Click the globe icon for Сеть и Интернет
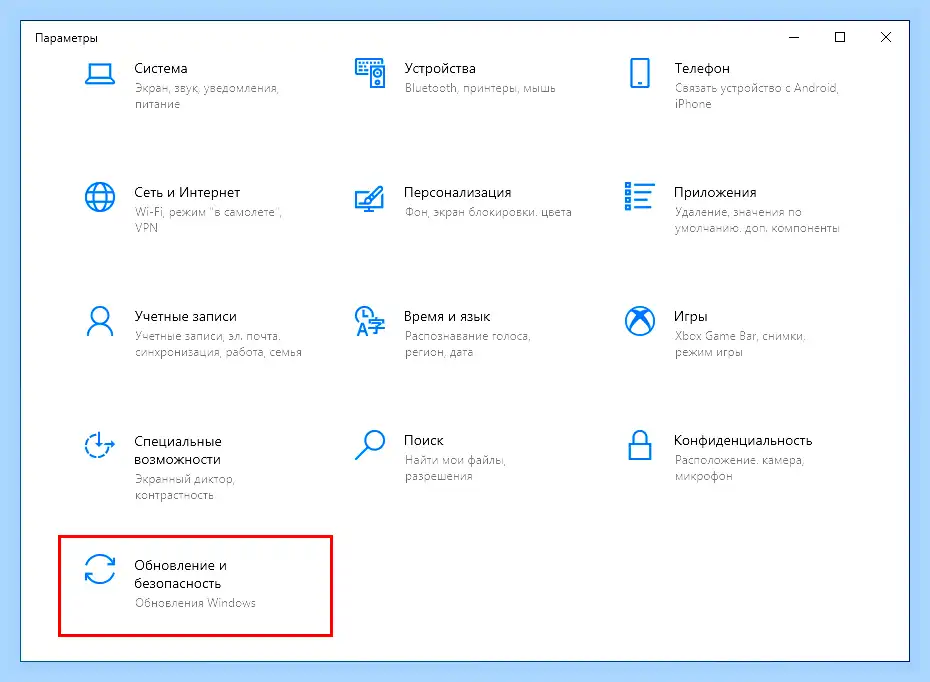This screenshot has height=682, width=930. click(100, 197)
